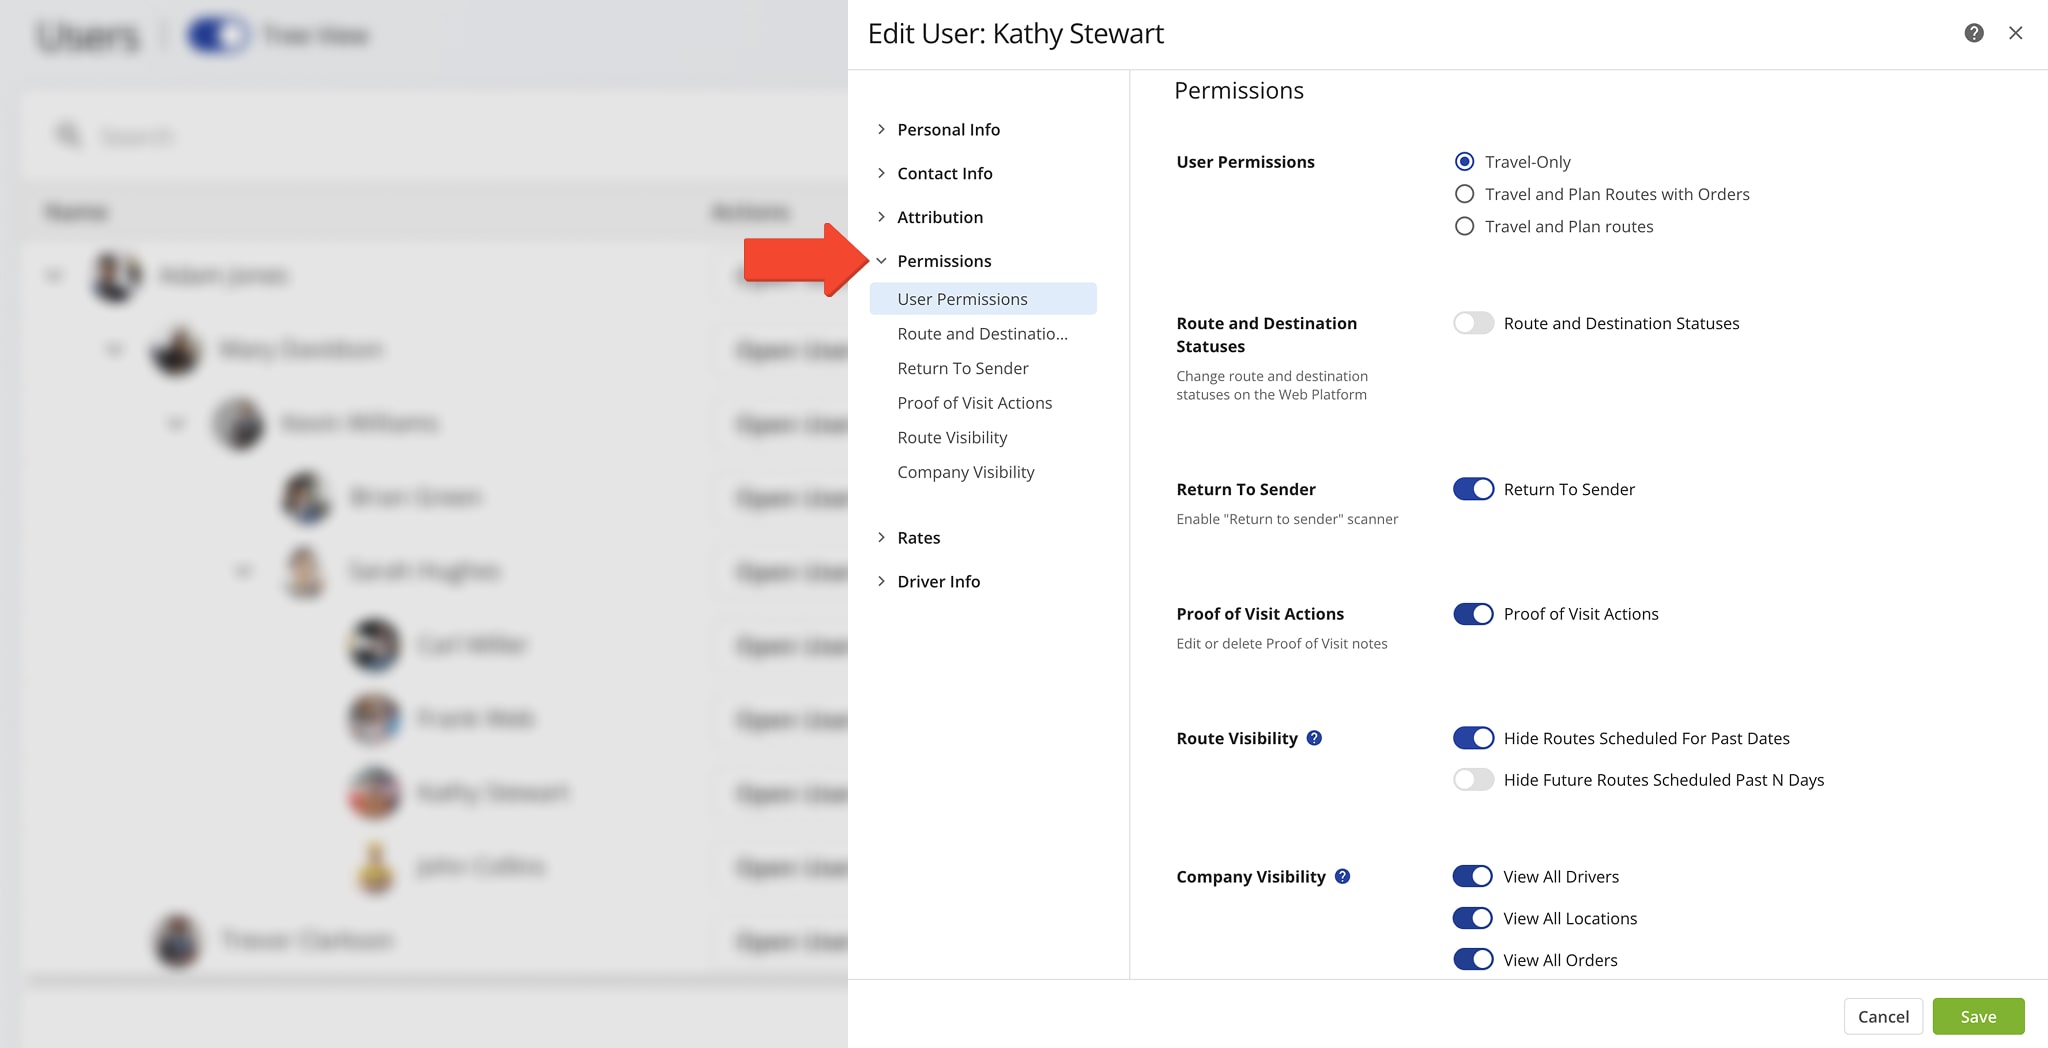Click Adam Jones's avatar thumbnail

pyautogui.click(x=113, y=276)
